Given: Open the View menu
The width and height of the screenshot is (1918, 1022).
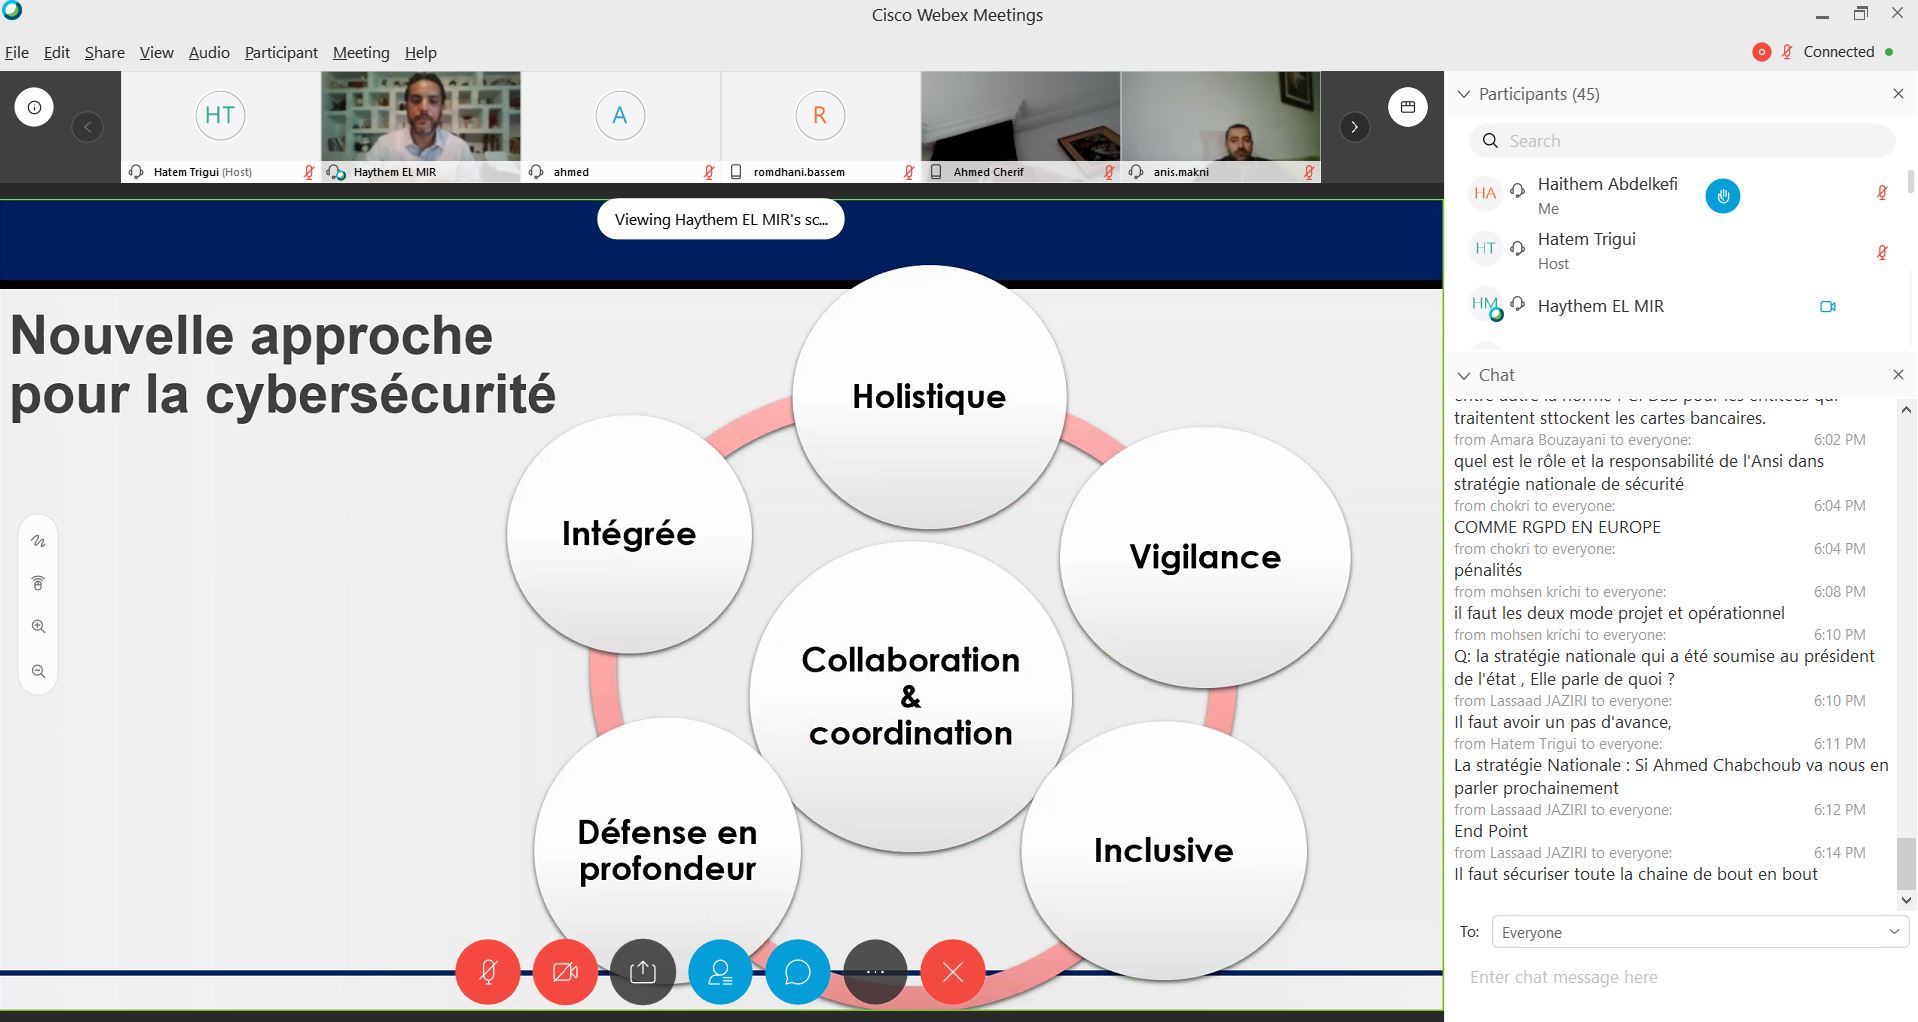Looking at the screenshot, I should tap(156, 52).
